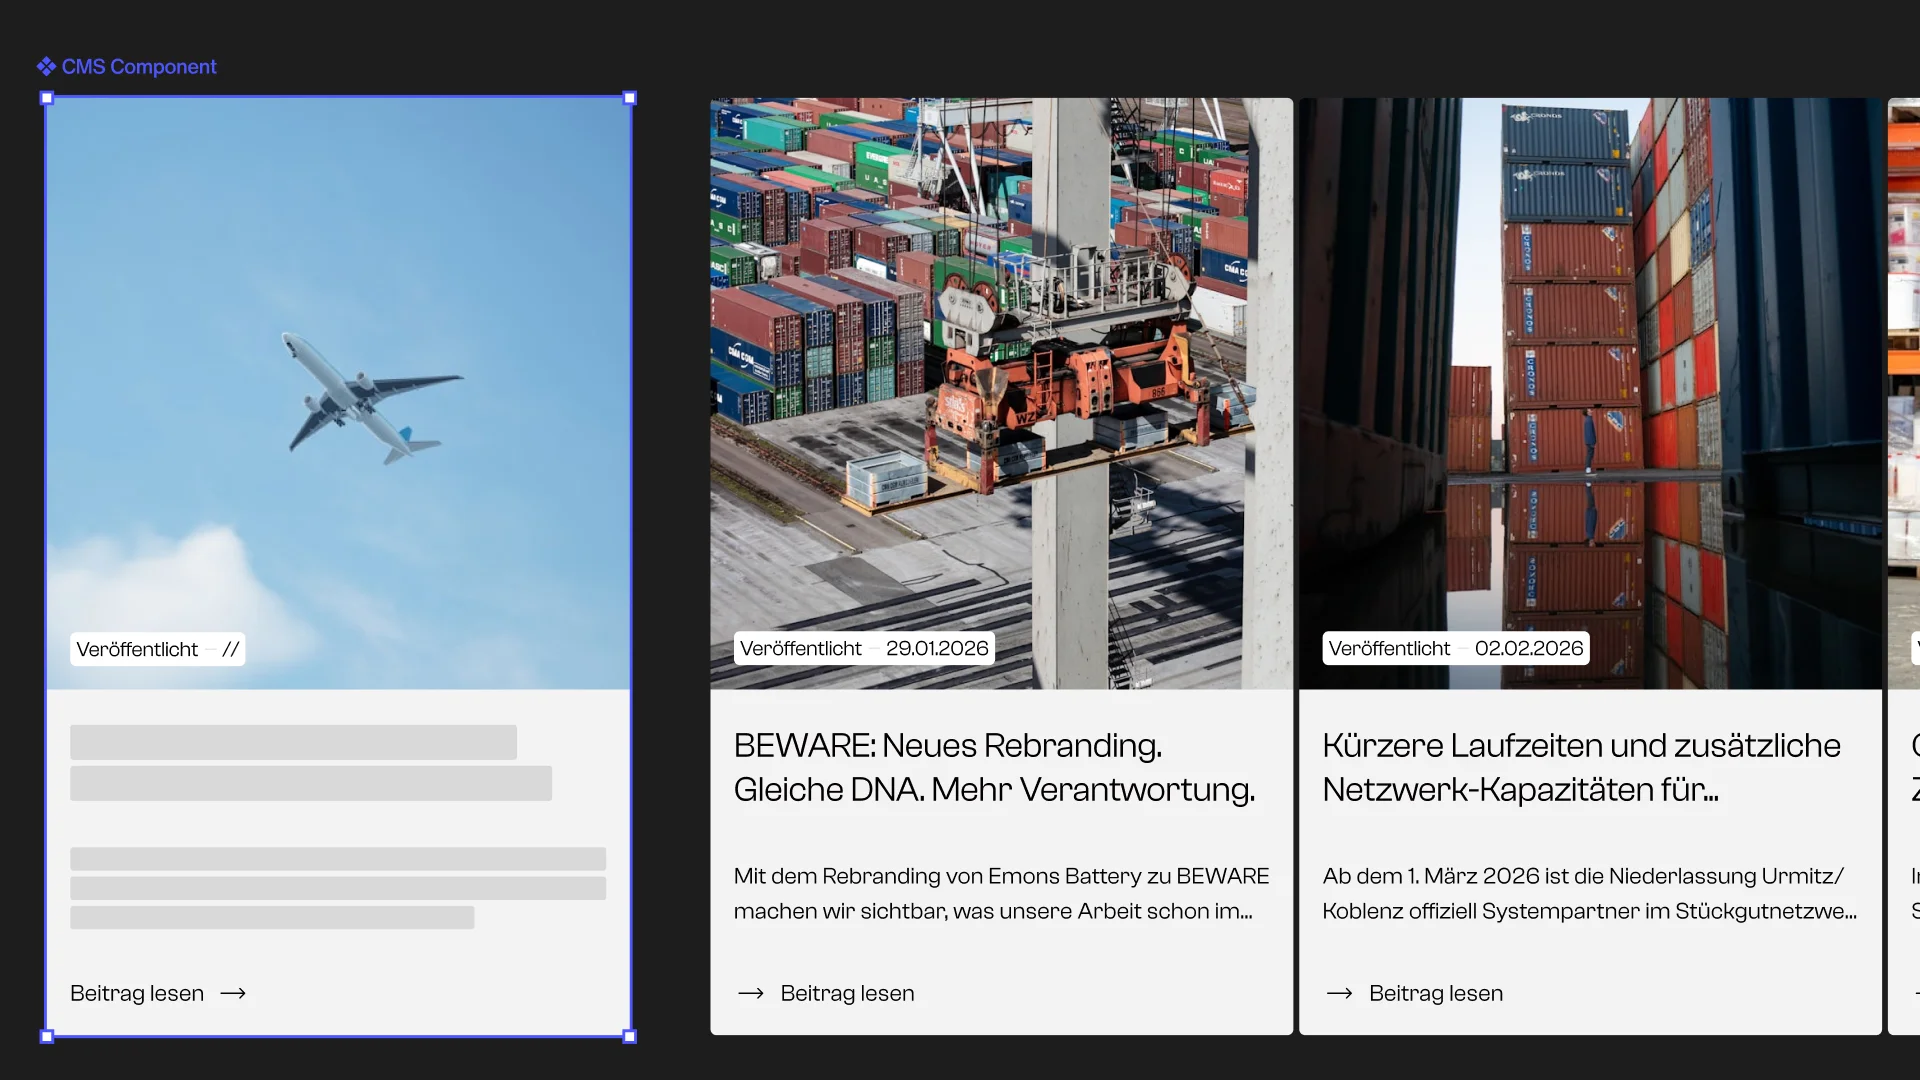1920x1080 pixels.
Task: Click the empty Veröffentlicht // badge
Action: coord(158,649)
